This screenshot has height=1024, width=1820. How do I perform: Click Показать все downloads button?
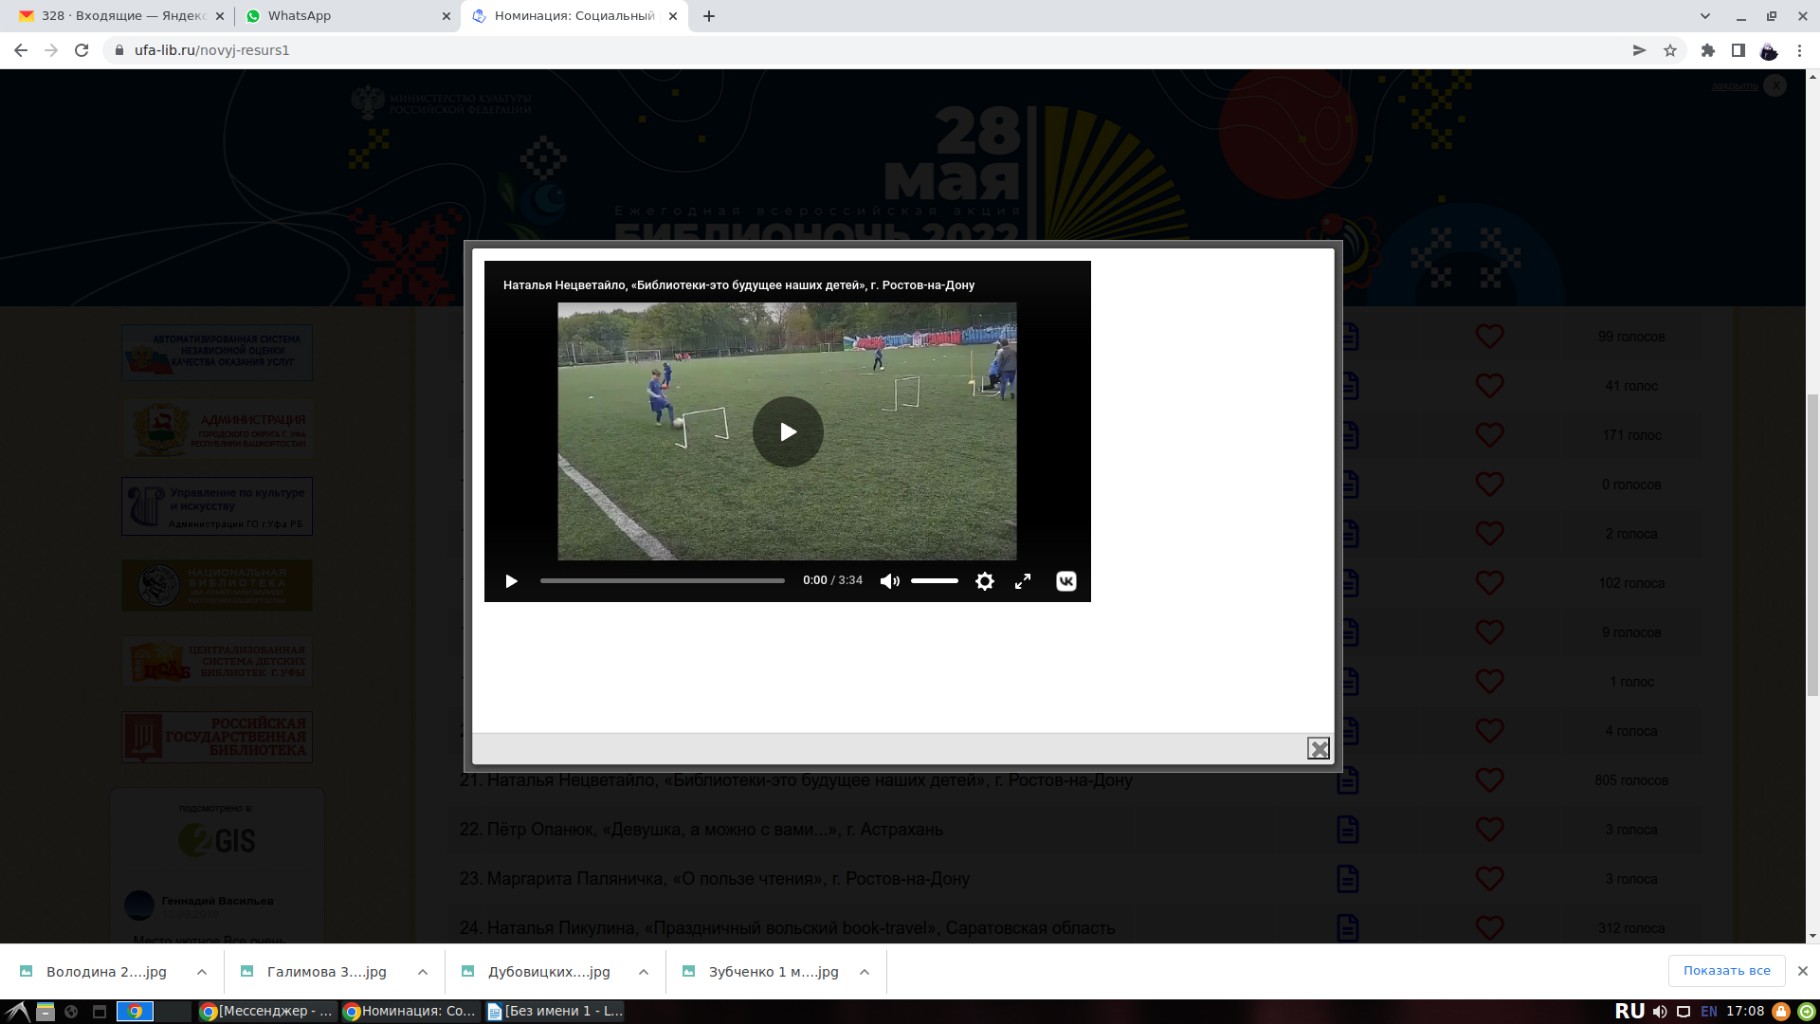[x=1726, y=971]
